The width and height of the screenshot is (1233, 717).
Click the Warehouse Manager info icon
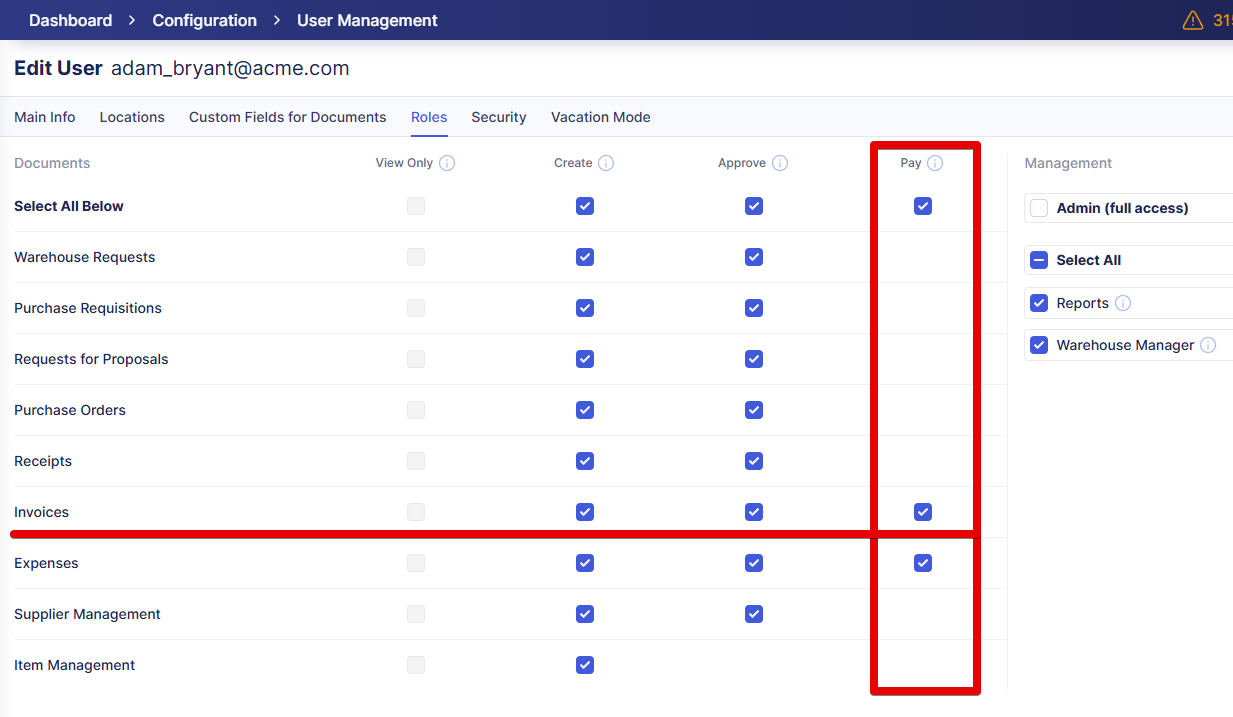(1208, 345)
